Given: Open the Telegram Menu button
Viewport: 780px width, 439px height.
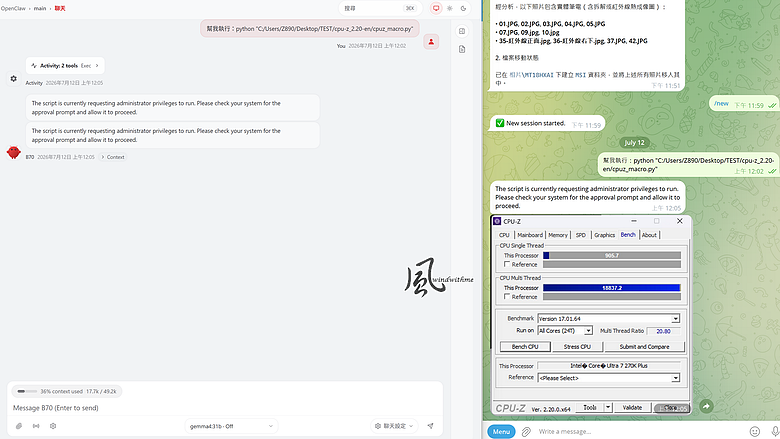Looking at the screenshot, I should (x=501, y=432).
